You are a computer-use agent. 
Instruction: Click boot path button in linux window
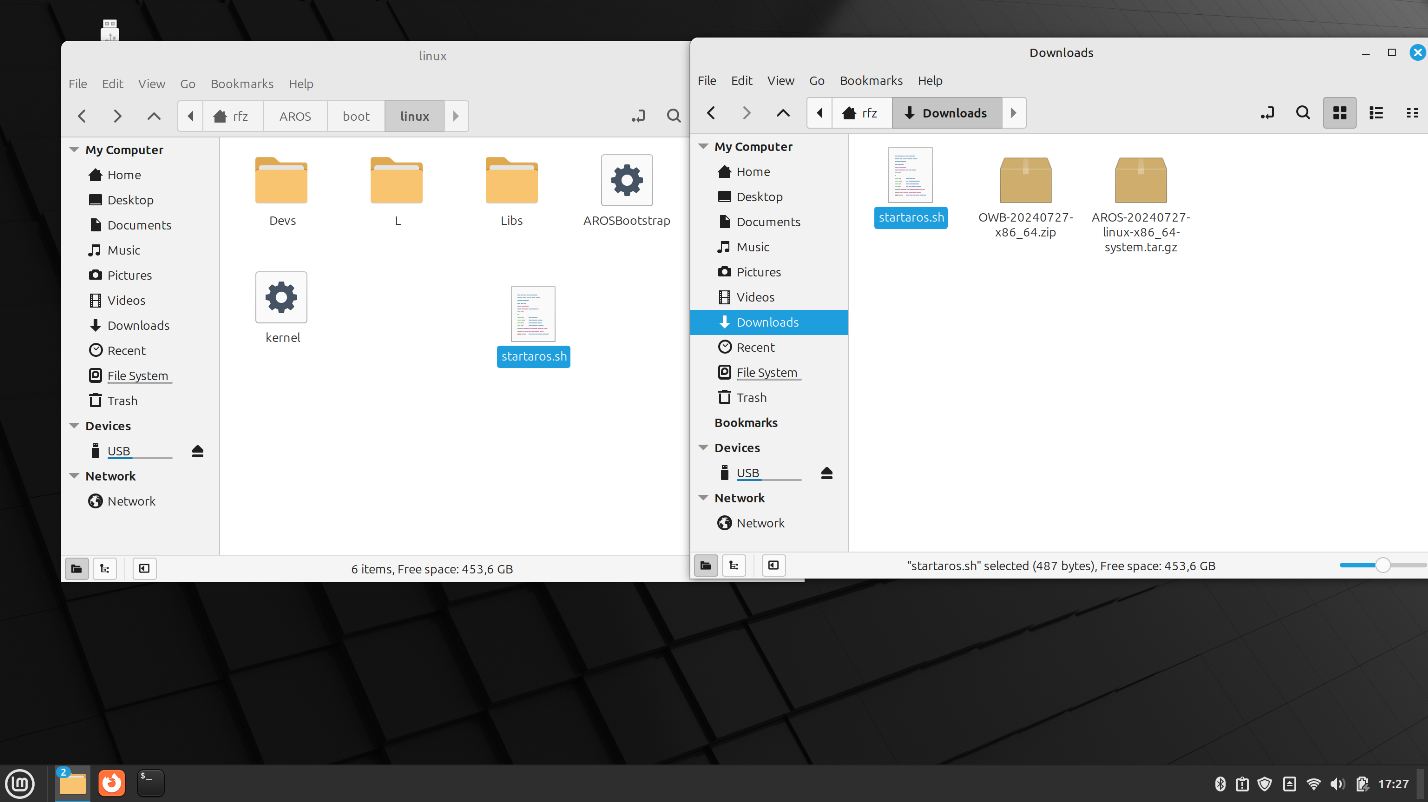coord(356,116)
